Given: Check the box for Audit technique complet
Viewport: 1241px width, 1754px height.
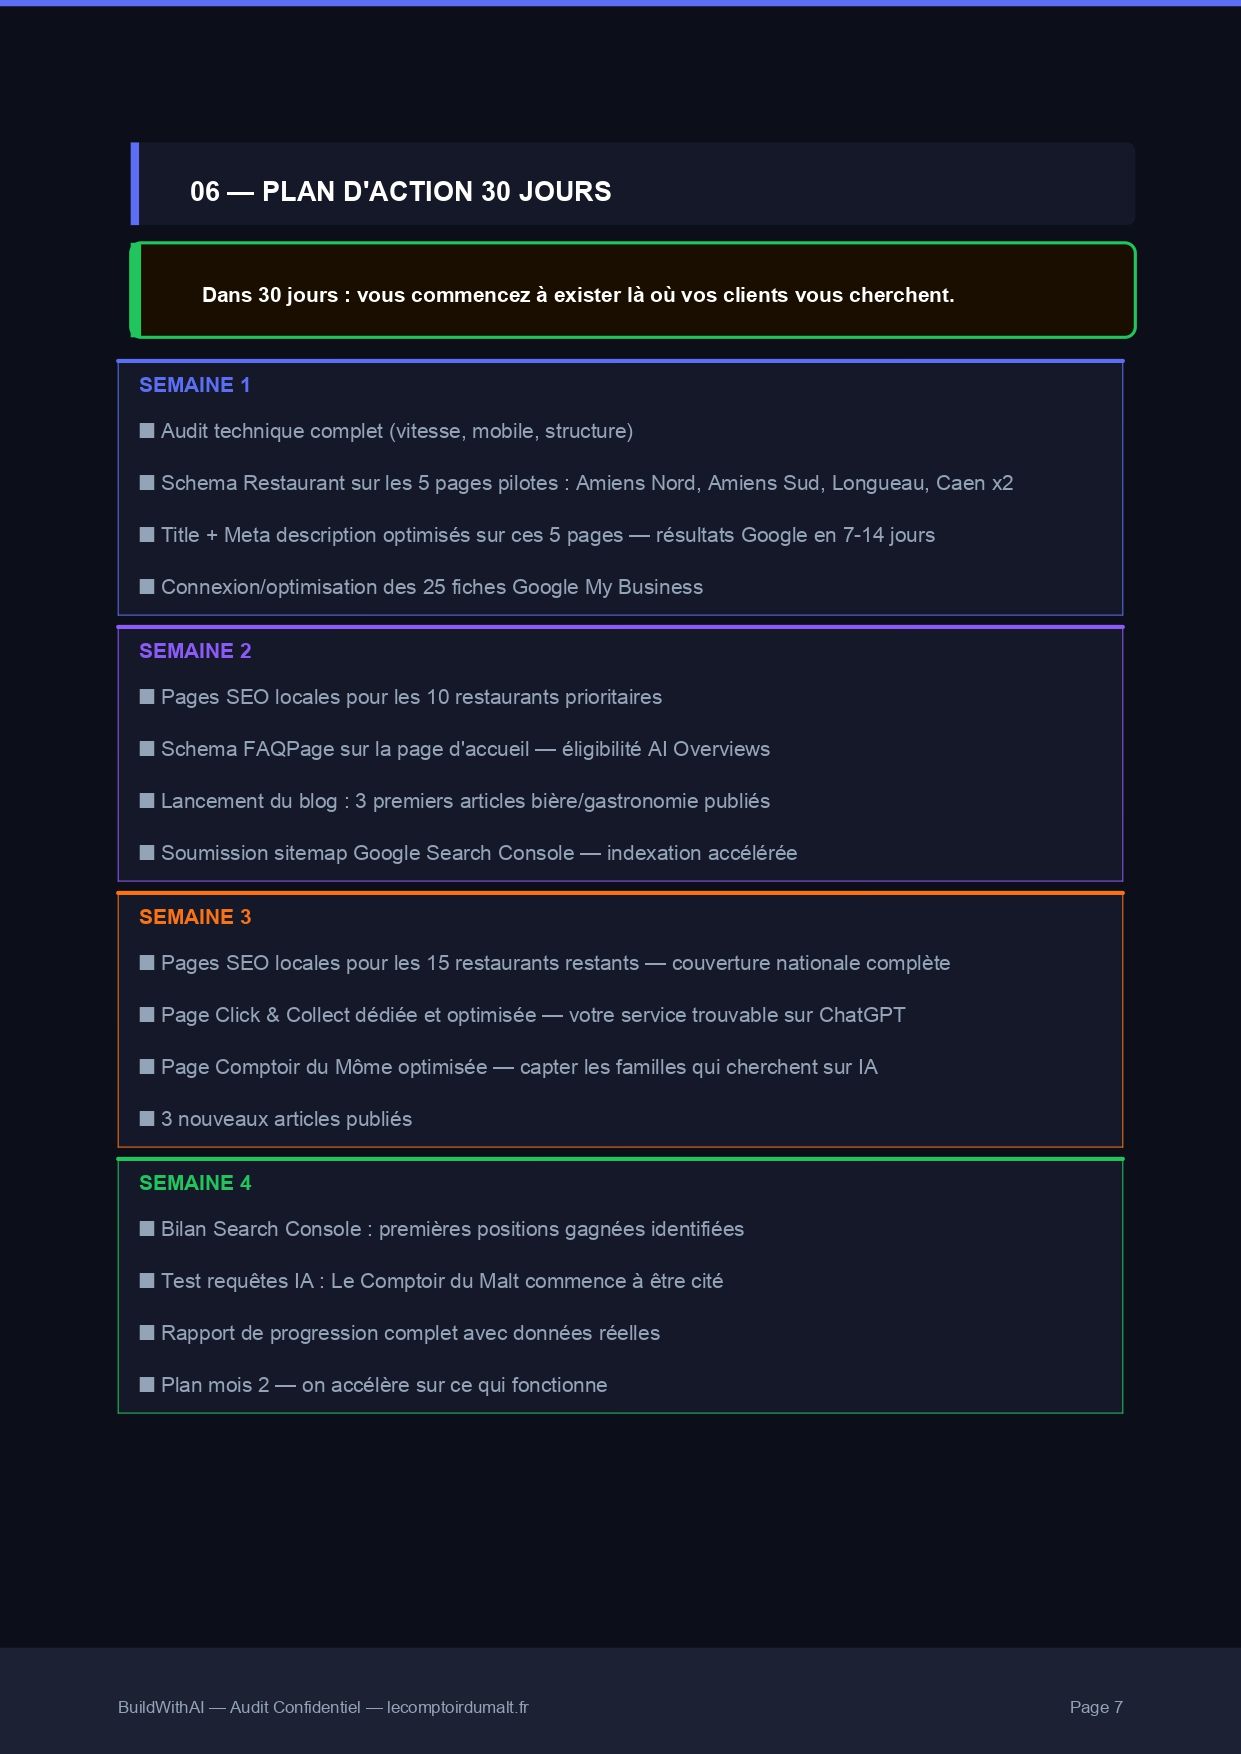Looking at the screenshot, I should pyautogui.click(x=147, y=431).
